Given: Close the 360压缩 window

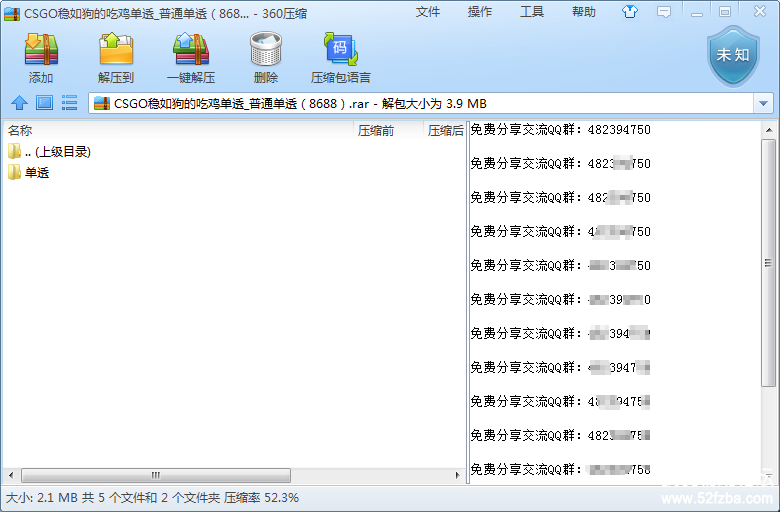Looking at the screenshot, I should (x=760, y=11).
